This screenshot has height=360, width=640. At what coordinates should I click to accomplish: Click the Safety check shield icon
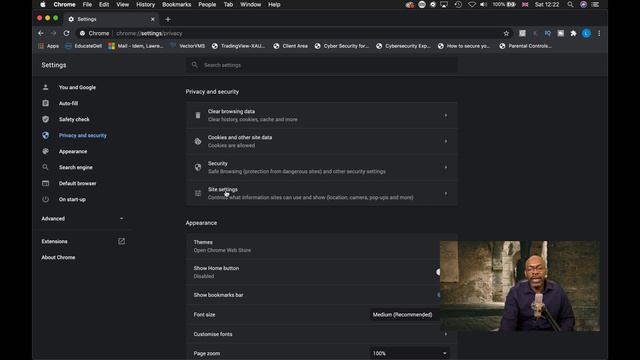pos(45,119)
